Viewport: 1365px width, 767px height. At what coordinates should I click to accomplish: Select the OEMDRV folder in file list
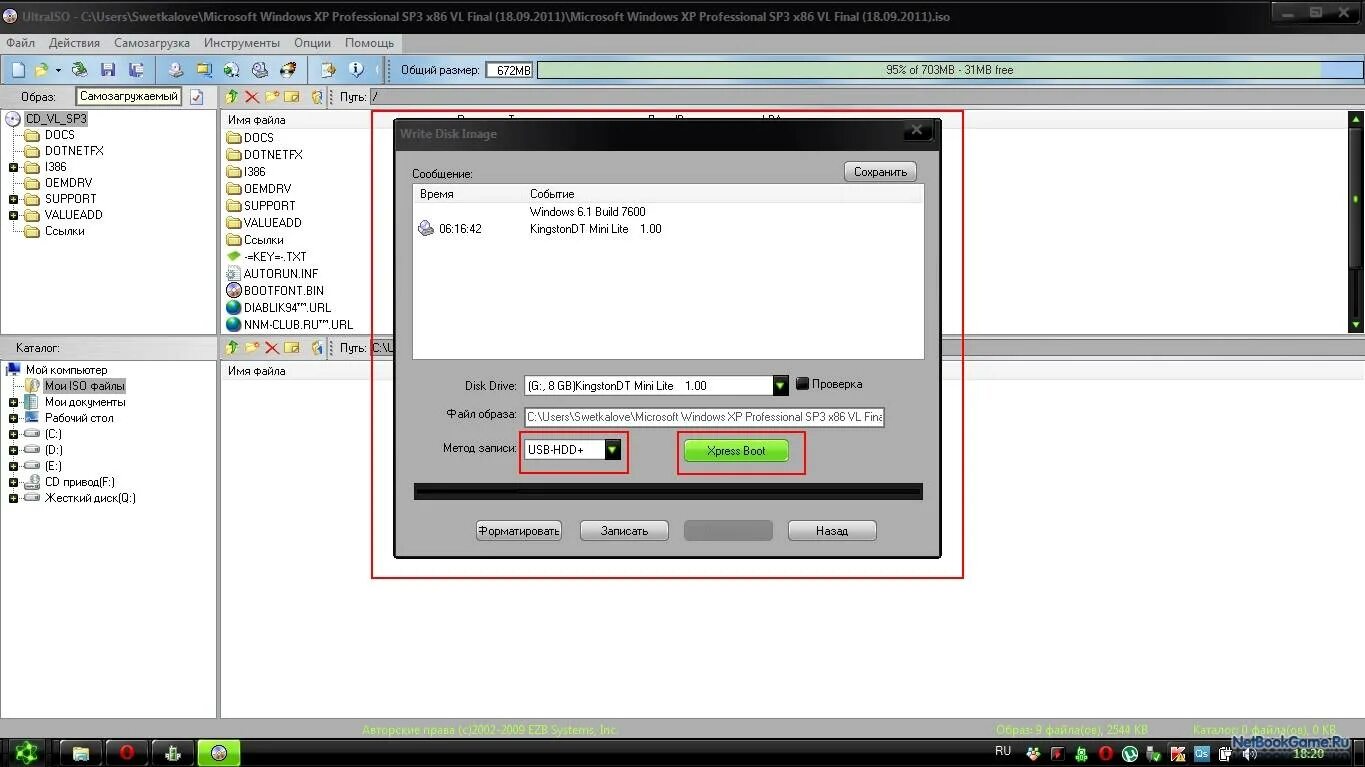click(x=268, y=188)
